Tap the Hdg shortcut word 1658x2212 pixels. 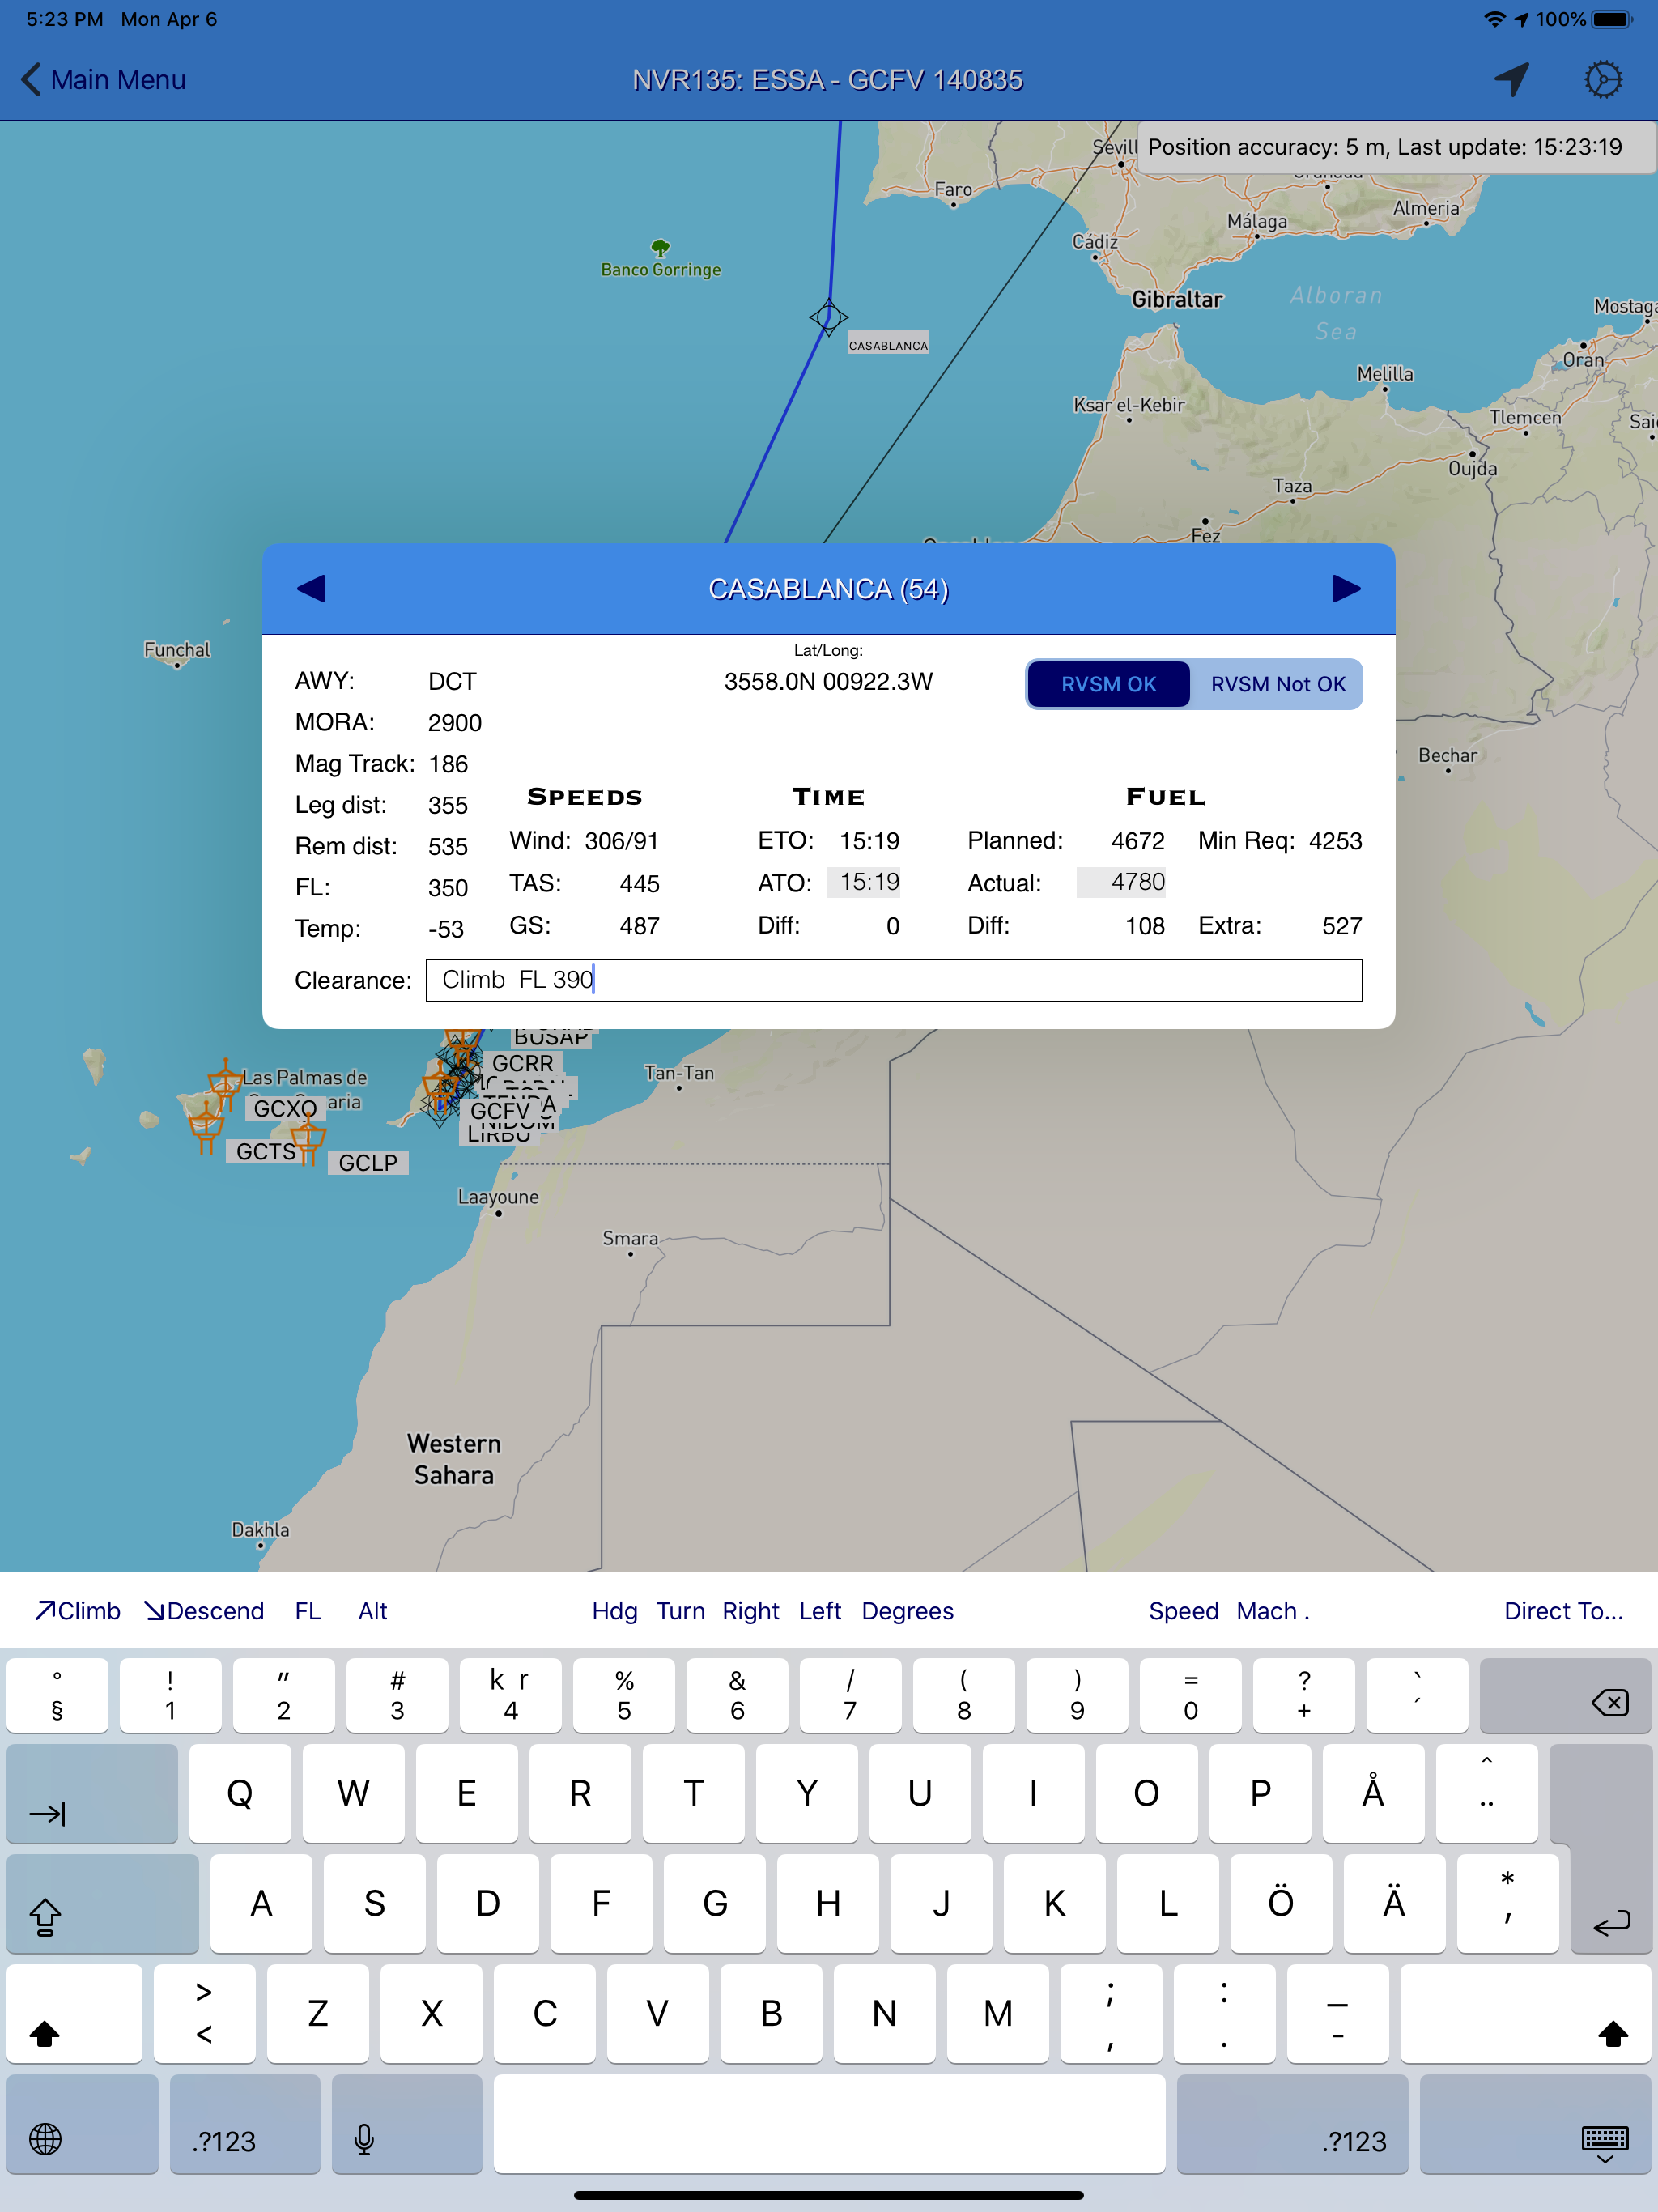click(x=614, y=1611)
